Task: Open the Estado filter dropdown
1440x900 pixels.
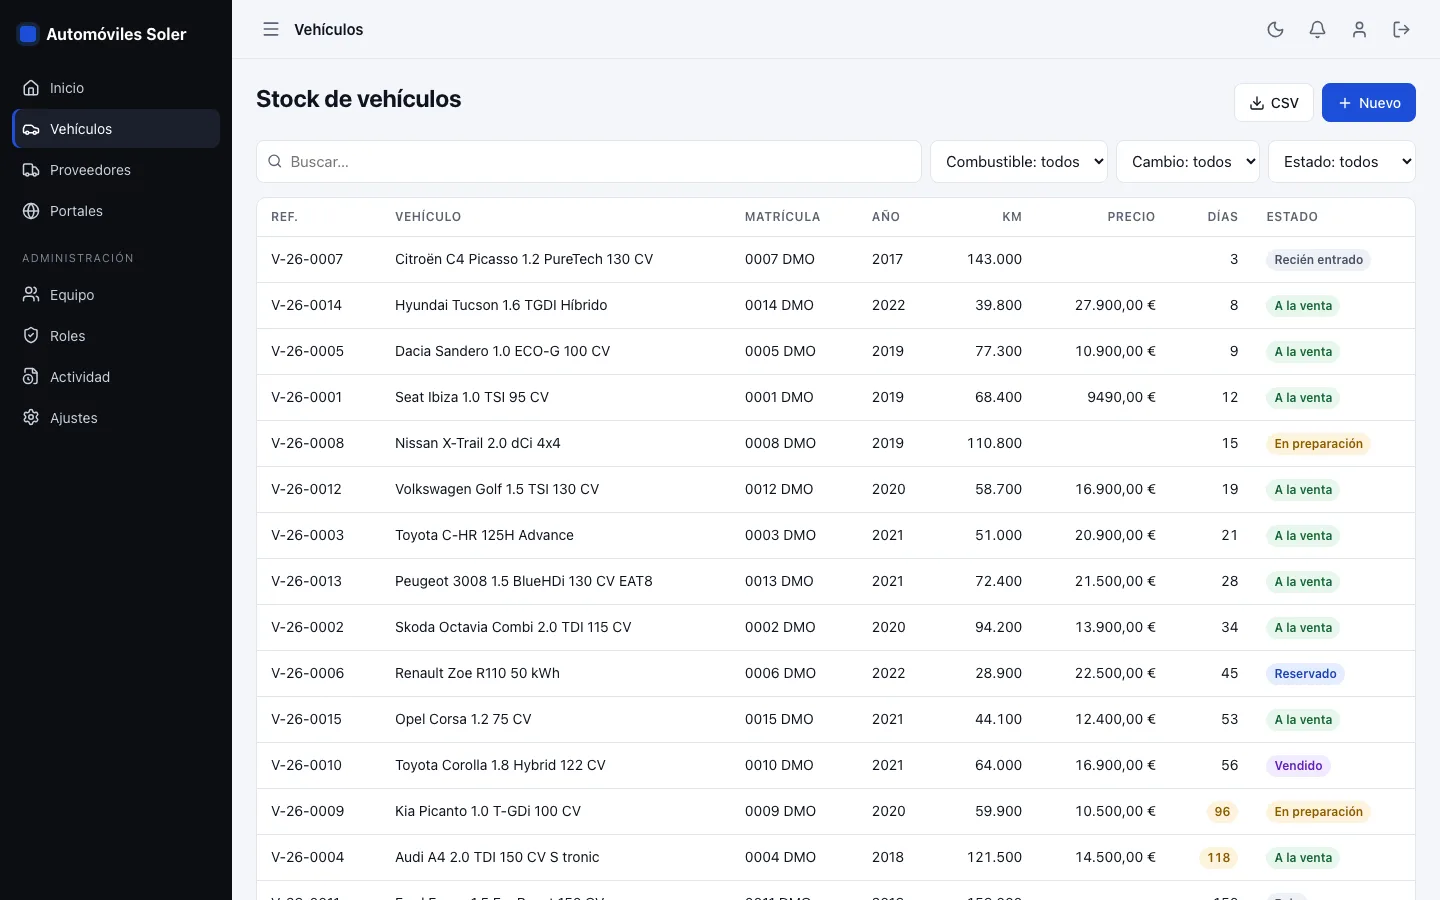Action: (1341, 162)
